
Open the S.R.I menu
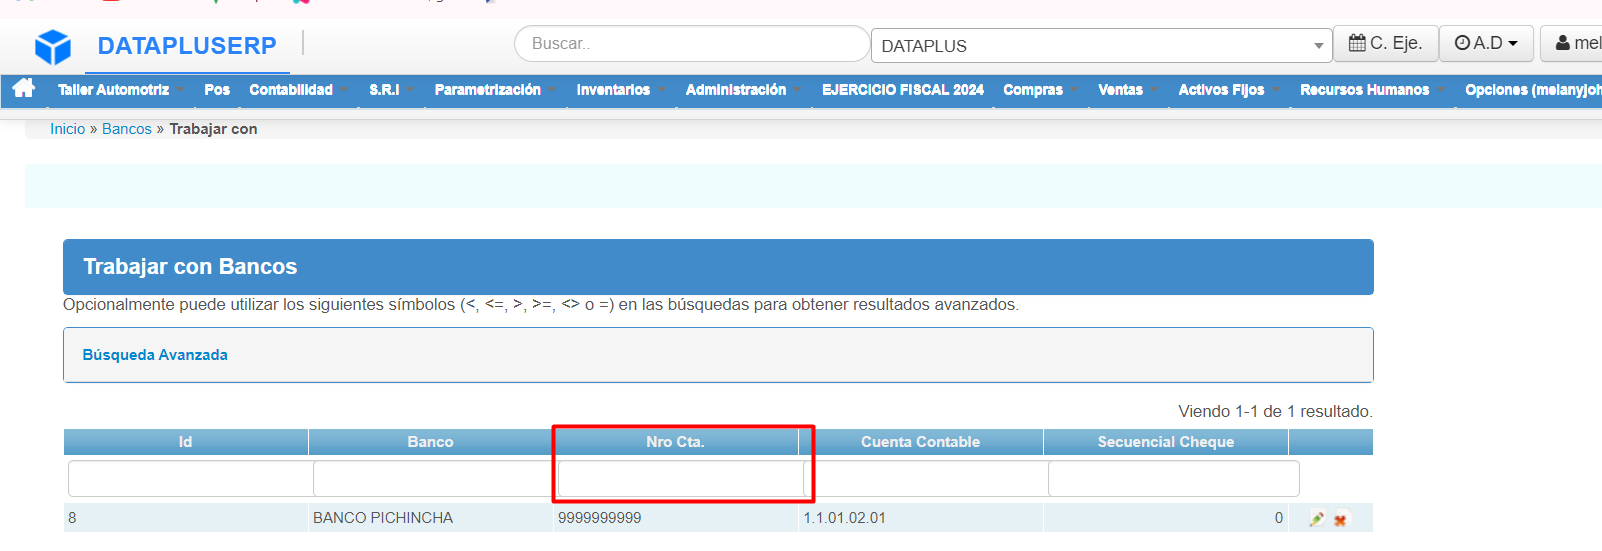point(384,90)
